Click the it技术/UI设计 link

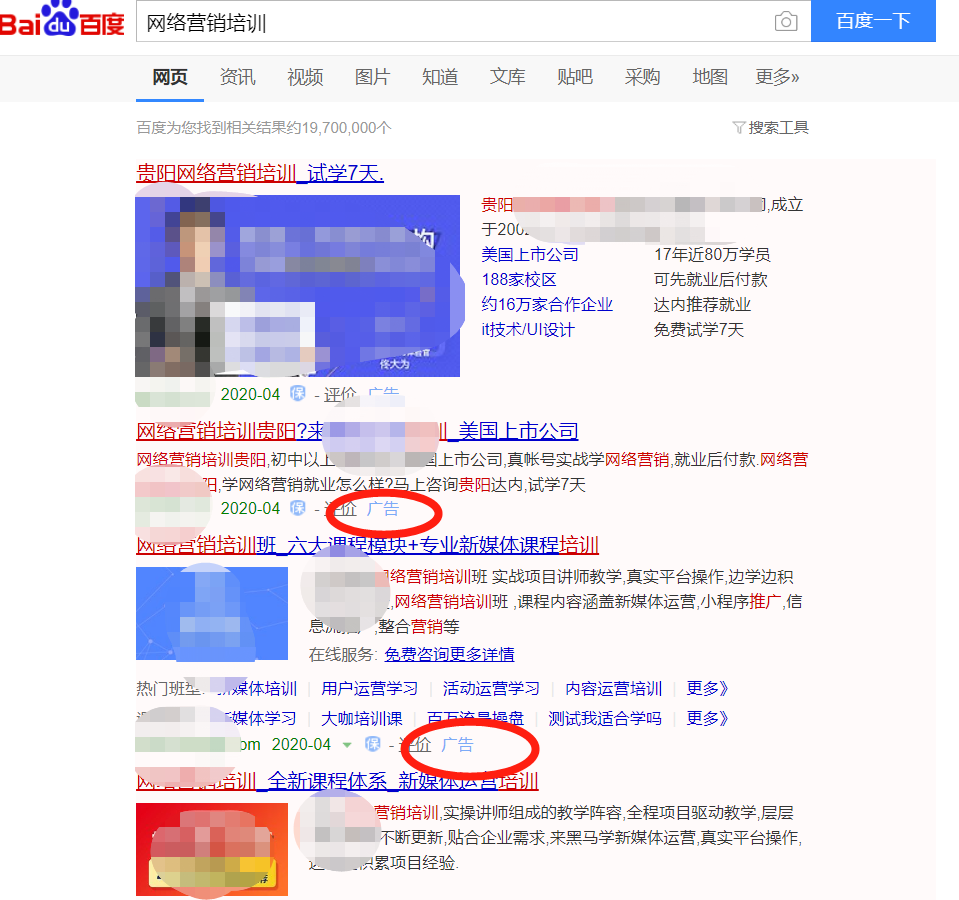tap(528, 330)
